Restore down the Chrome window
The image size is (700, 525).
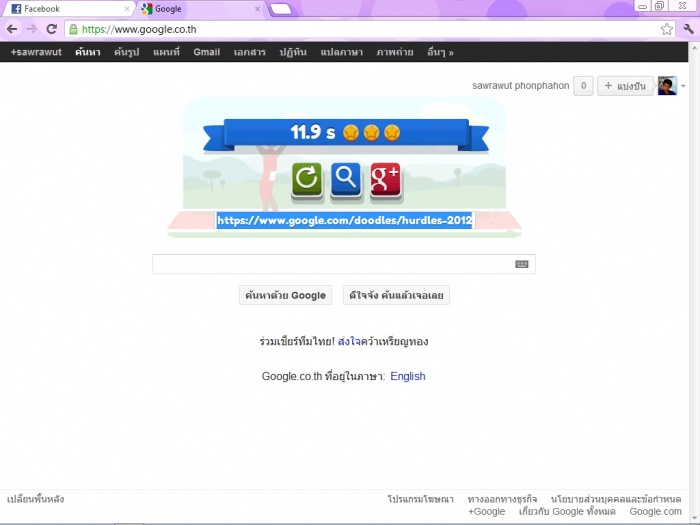pyautogui.click(x=659, y=6)
